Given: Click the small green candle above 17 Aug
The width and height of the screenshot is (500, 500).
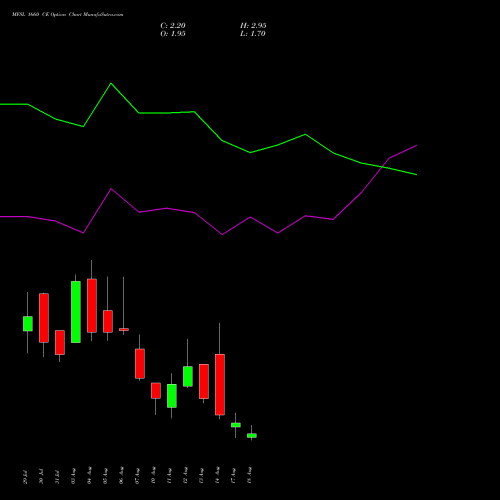Looking at the screenshot, I should coord(236,425).
